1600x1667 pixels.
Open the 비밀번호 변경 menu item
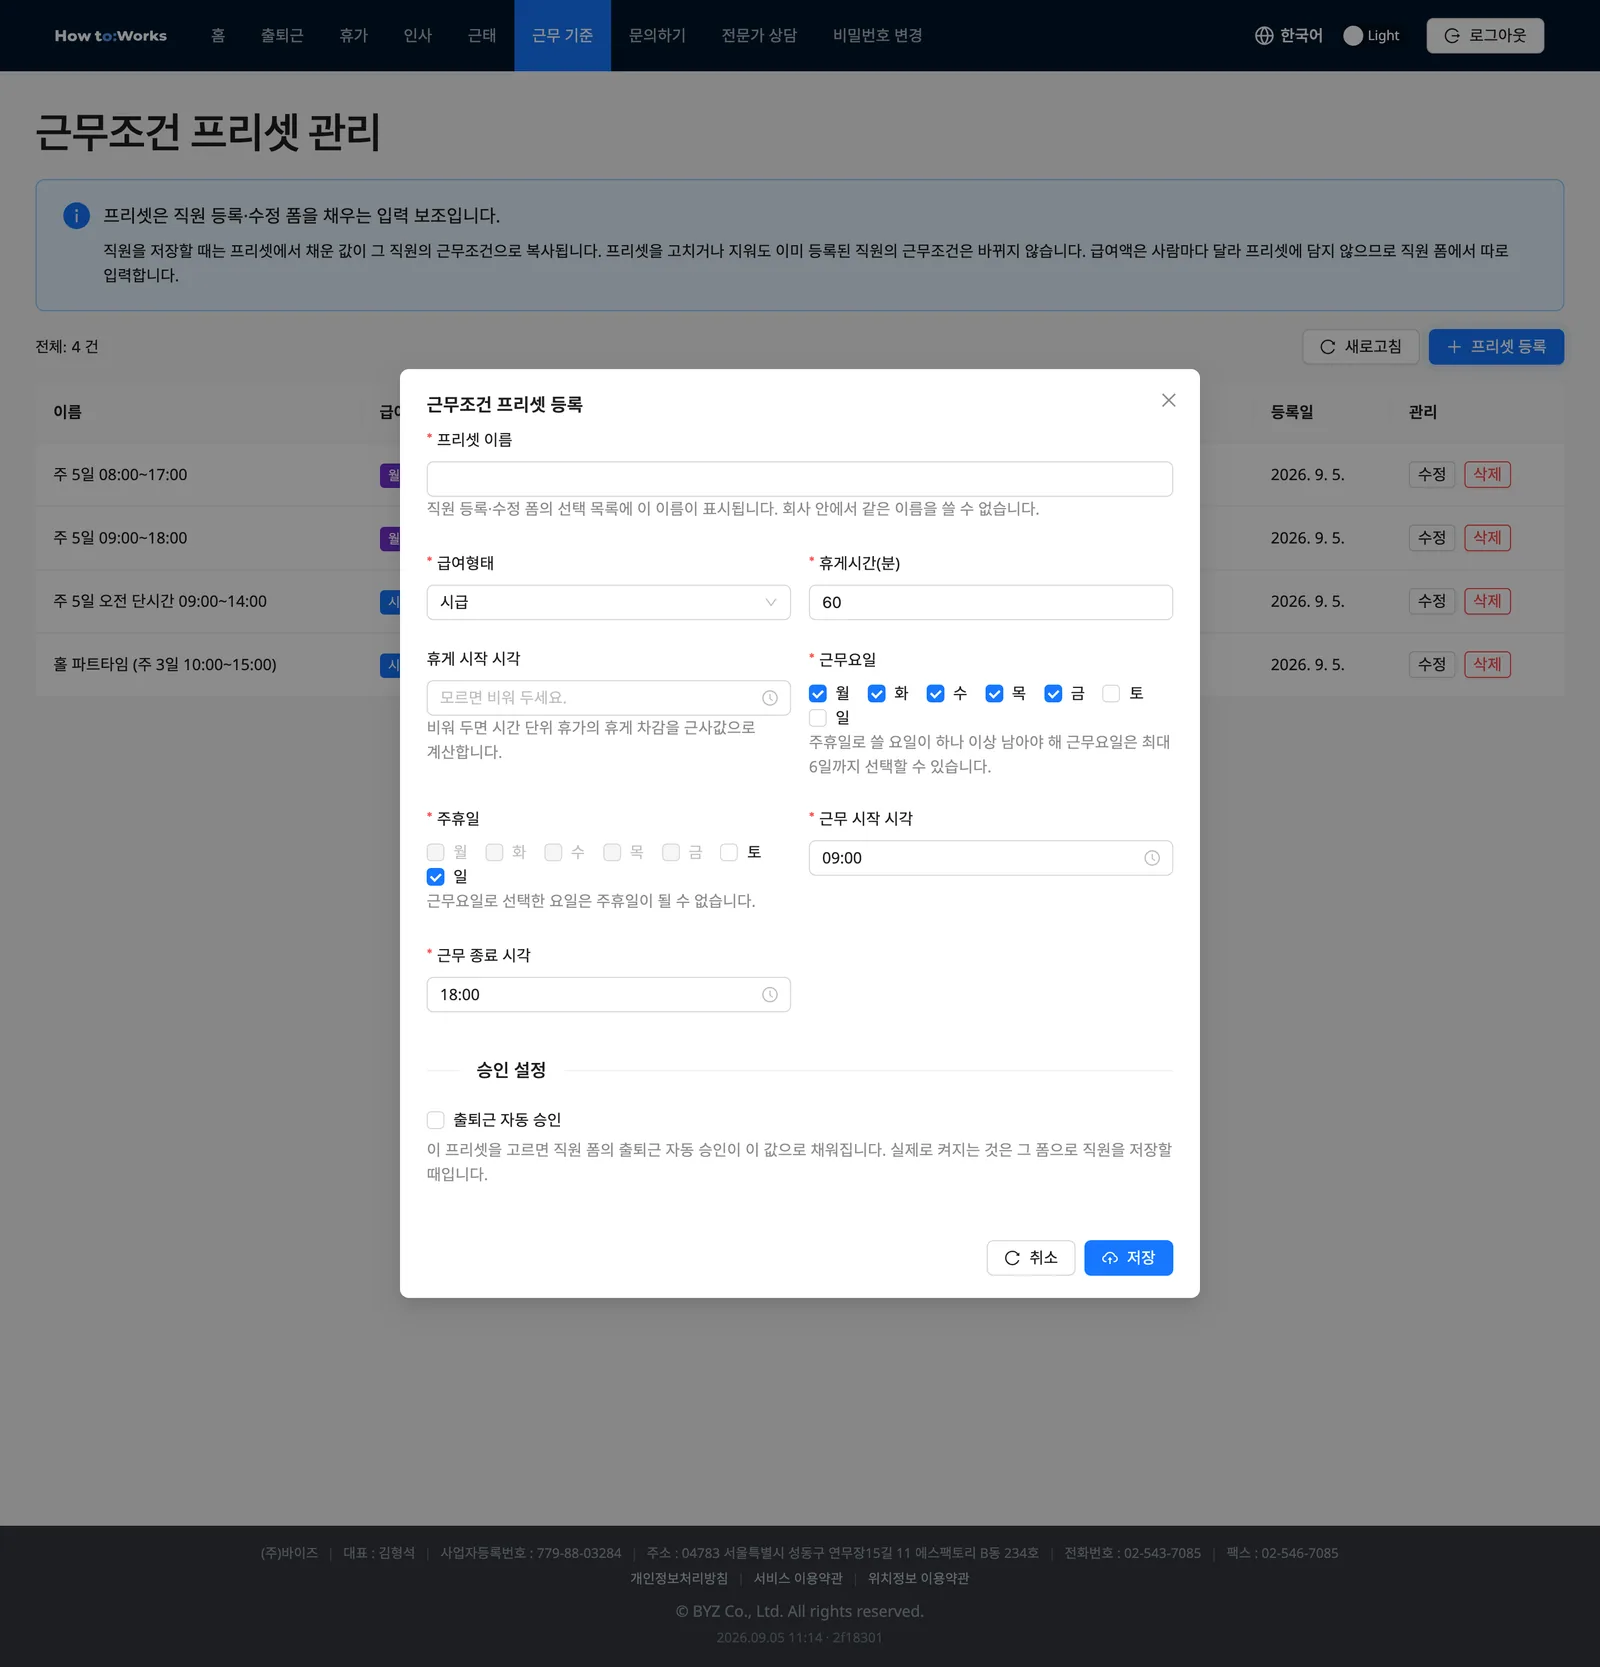coord(877,36)
